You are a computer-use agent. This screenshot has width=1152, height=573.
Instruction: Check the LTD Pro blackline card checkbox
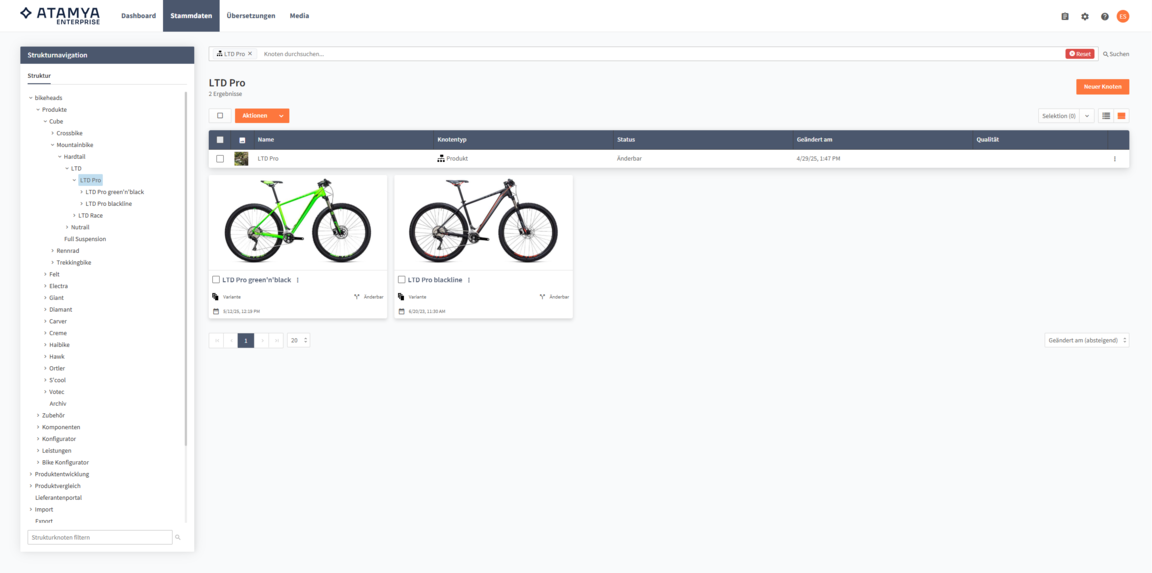tap(401, 280)
